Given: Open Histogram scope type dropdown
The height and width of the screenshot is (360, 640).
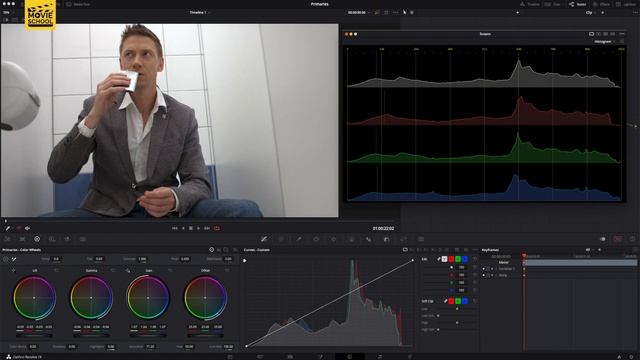Looking at the screenshot, I should (604, 42).
